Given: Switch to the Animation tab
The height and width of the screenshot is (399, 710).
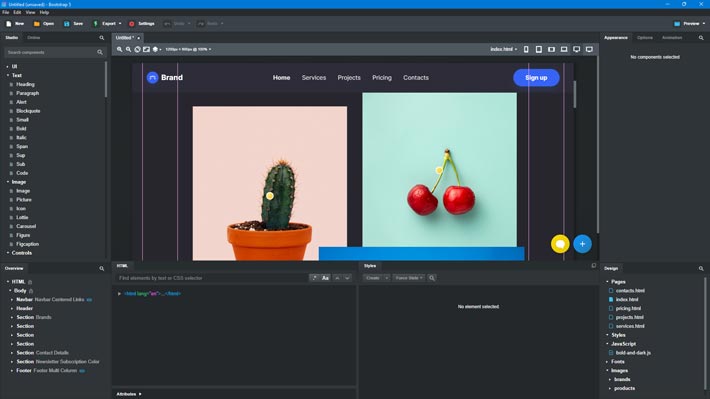Looking at the screenshot, I should click(x=672, y=38).
